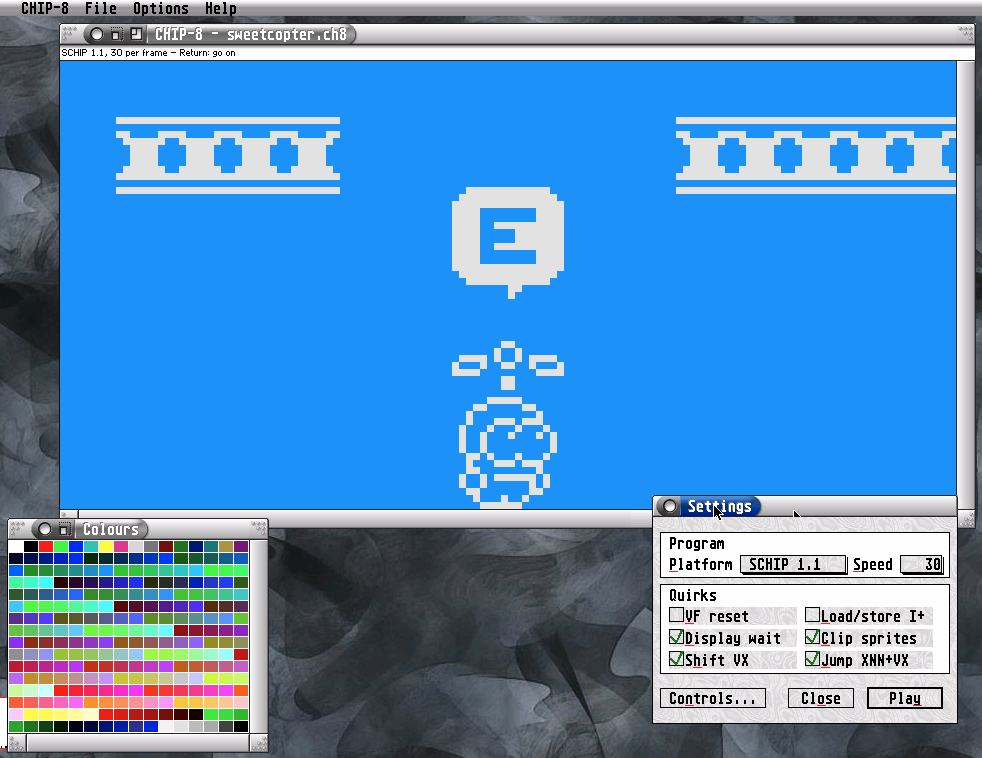
Task: Choose the yellow swatch in the first row
Action: click(x=106, y=547)
